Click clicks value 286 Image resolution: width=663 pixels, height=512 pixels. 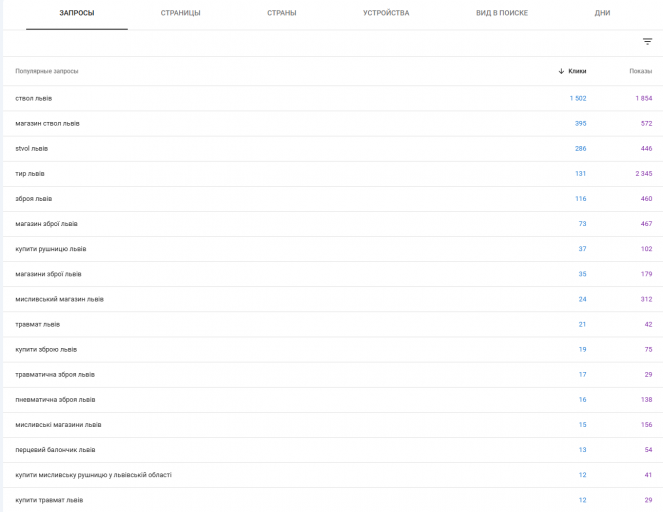[581, 148]
